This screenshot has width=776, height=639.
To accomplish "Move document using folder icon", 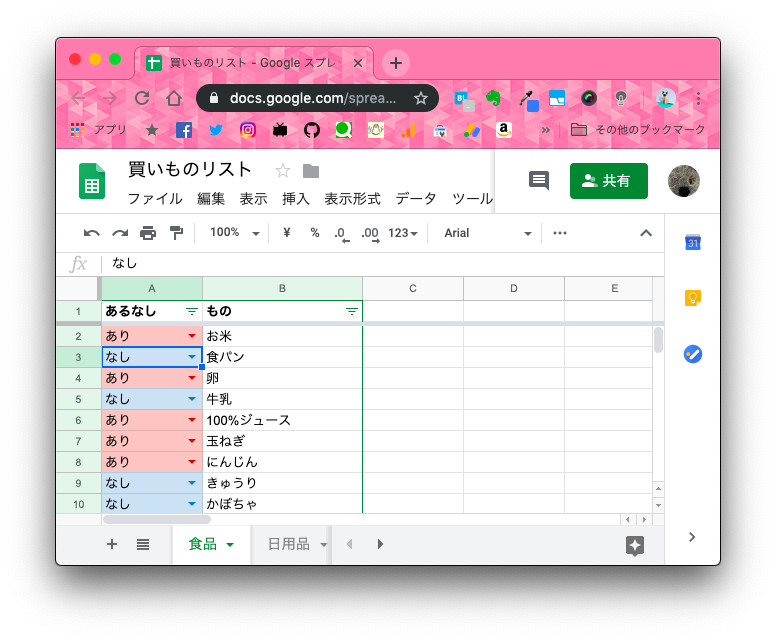I will 311,171.
